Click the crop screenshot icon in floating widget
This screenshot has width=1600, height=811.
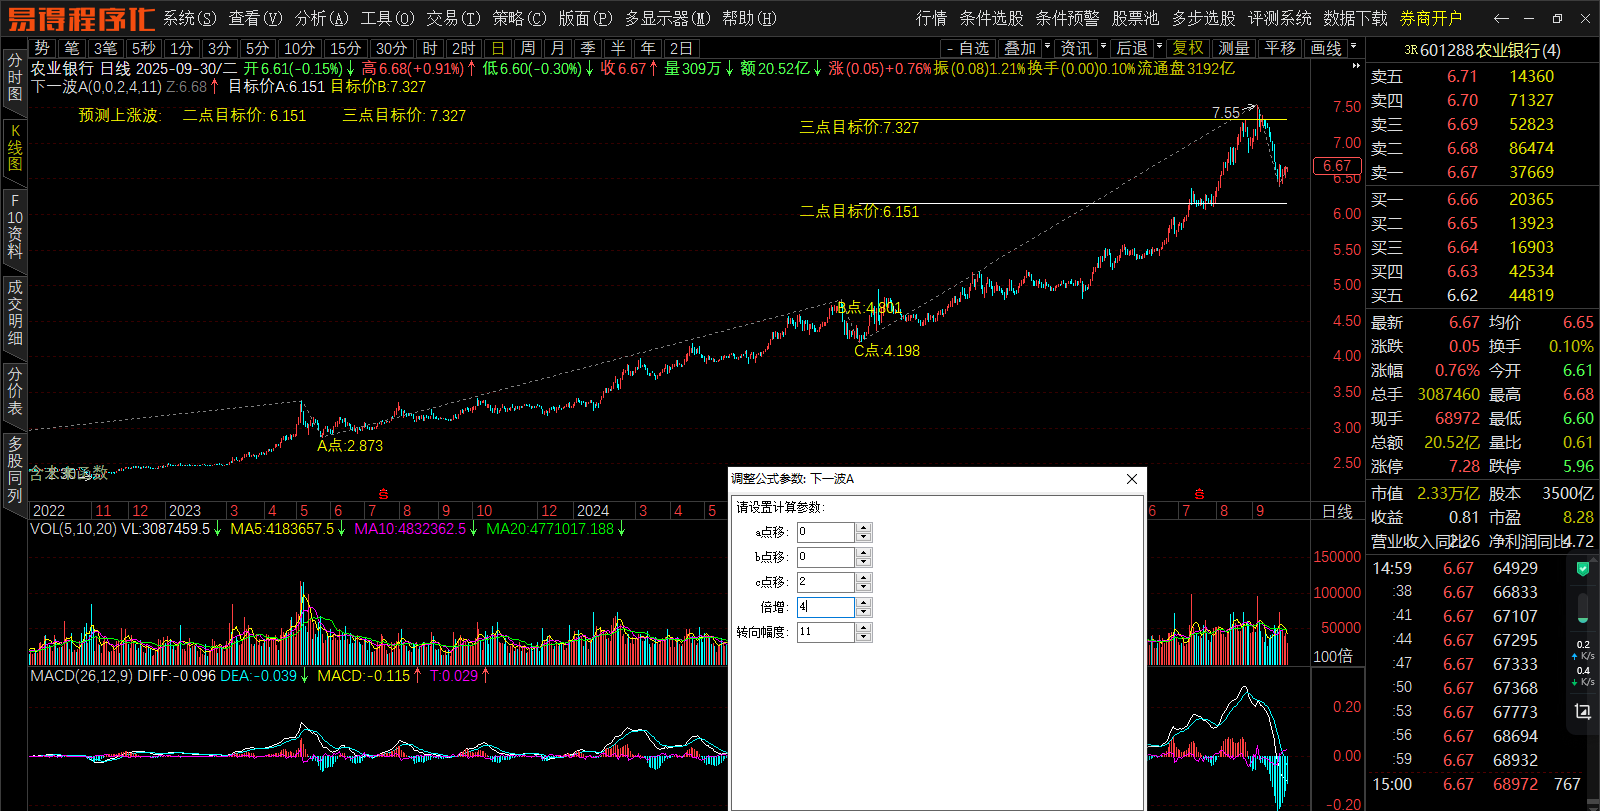1582,711
